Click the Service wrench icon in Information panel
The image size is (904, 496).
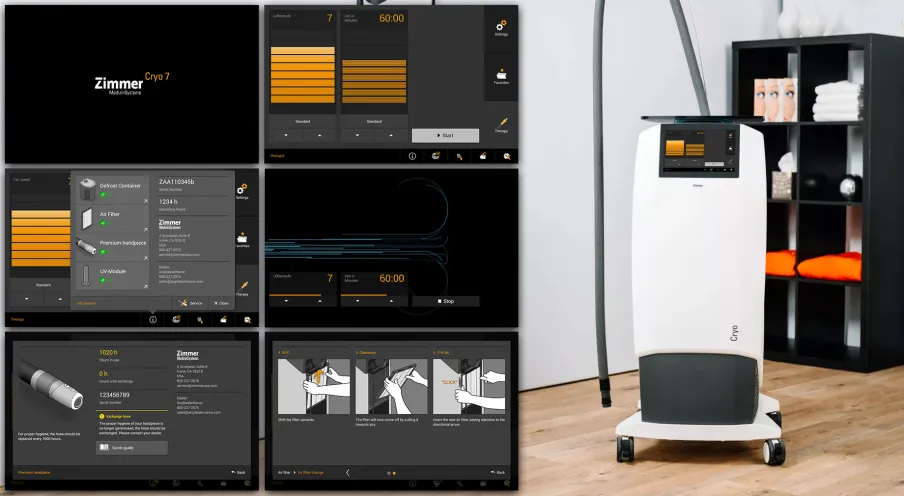(190, 303)
